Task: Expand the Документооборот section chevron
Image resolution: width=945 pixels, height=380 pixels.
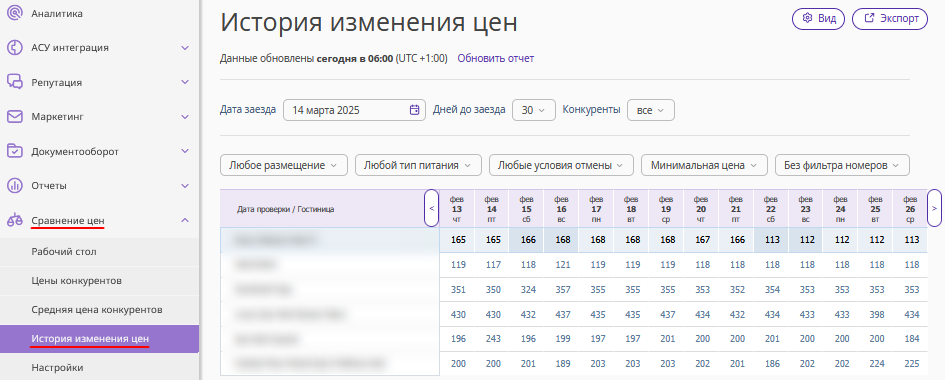Action: pyautogui.click(x=185, y=151)
